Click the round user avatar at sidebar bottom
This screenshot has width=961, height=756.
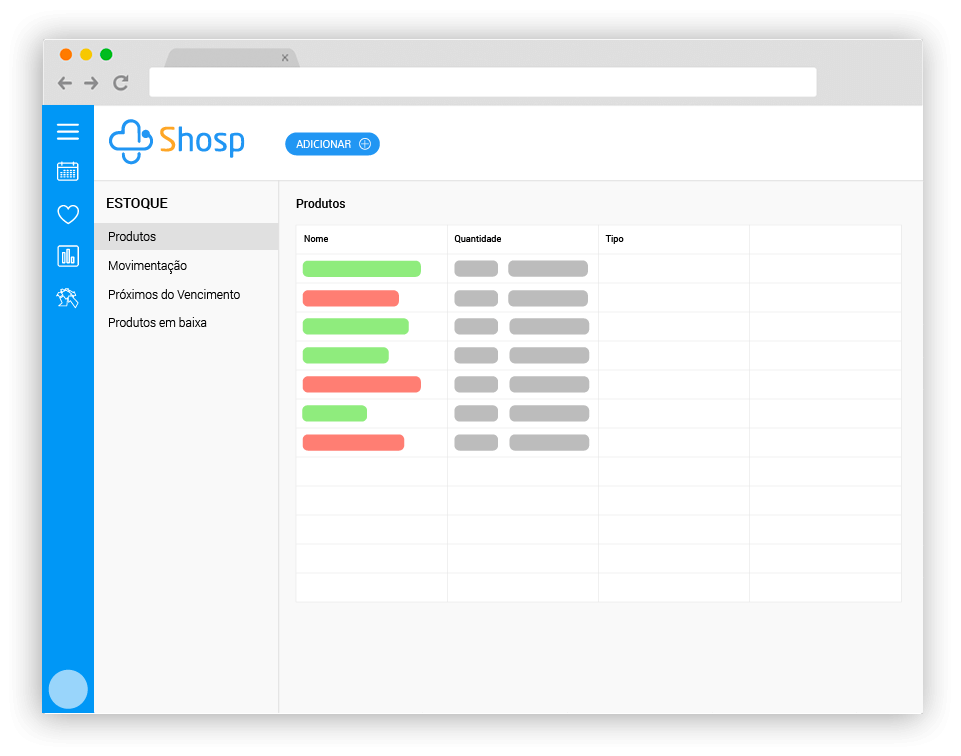pos(68,689)
